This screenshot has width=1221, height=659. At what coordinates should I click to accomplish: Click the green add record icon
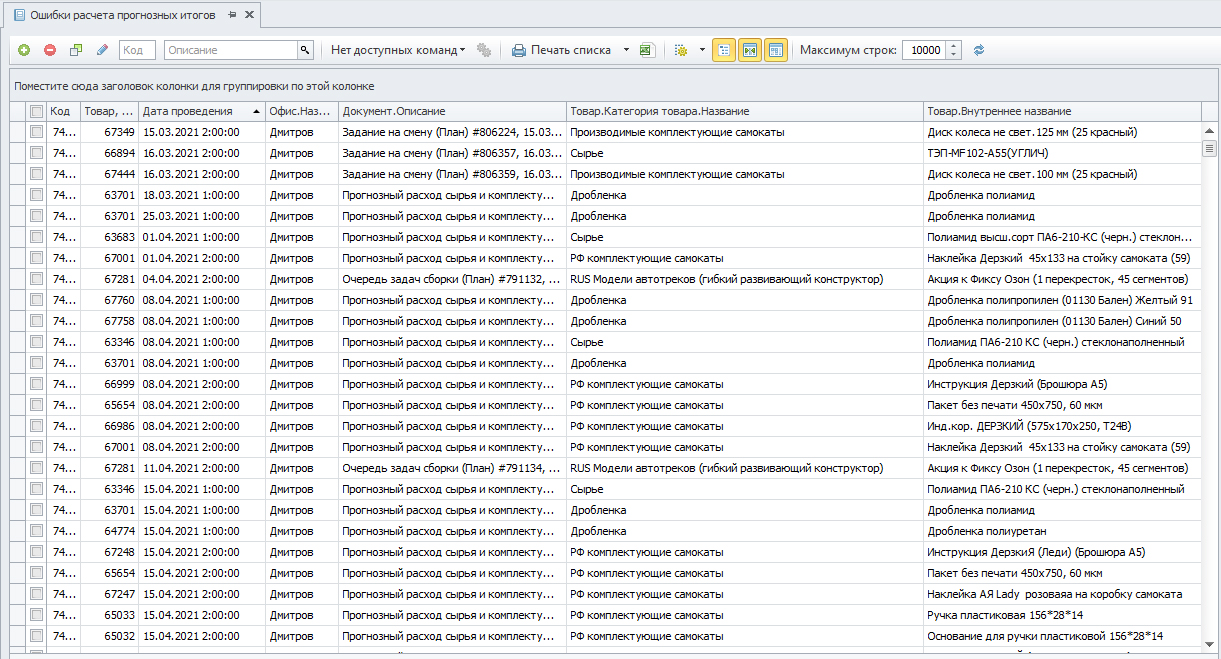(x=24, y=50)
